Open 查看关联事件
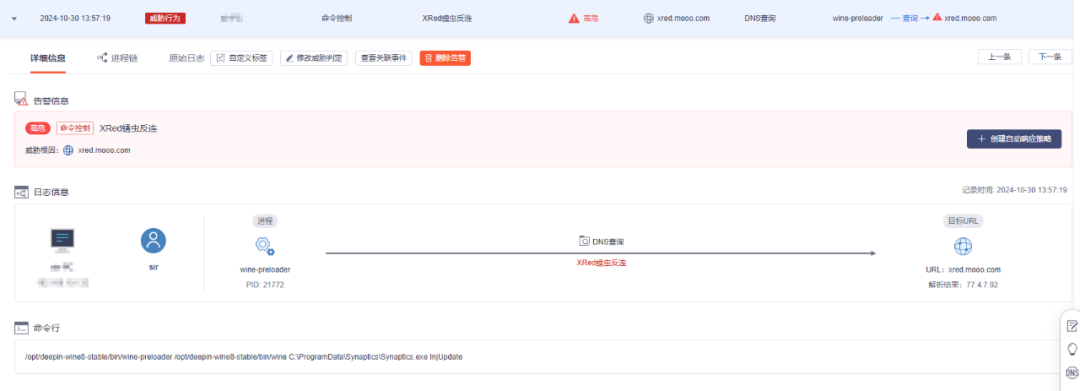 tap(384, 59)
